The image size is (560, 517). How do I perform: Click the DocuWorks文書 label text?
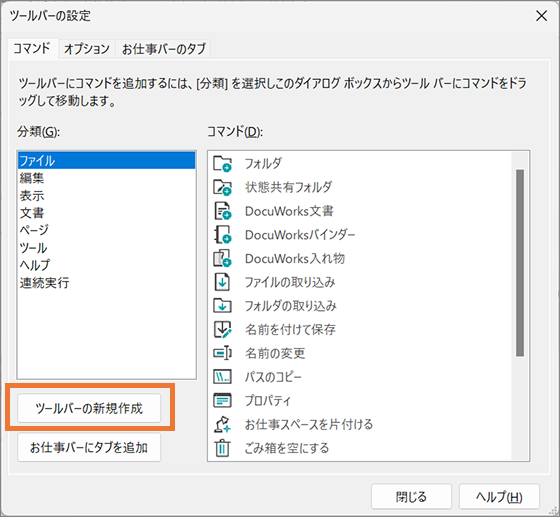289,211
